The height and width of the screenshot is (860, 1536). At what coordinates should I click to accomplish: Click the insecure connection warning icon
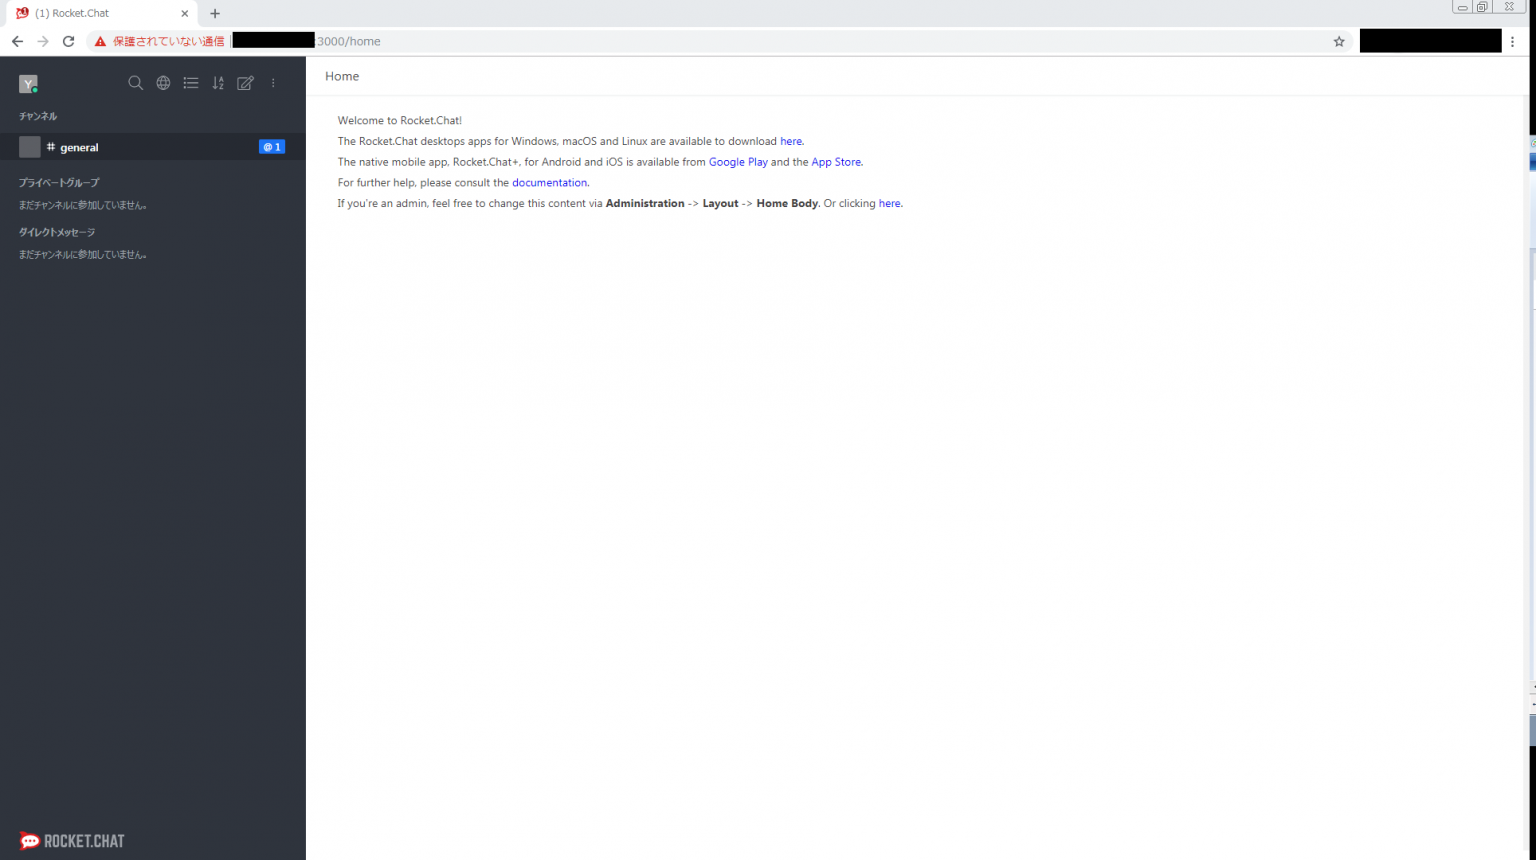[99, 41]
